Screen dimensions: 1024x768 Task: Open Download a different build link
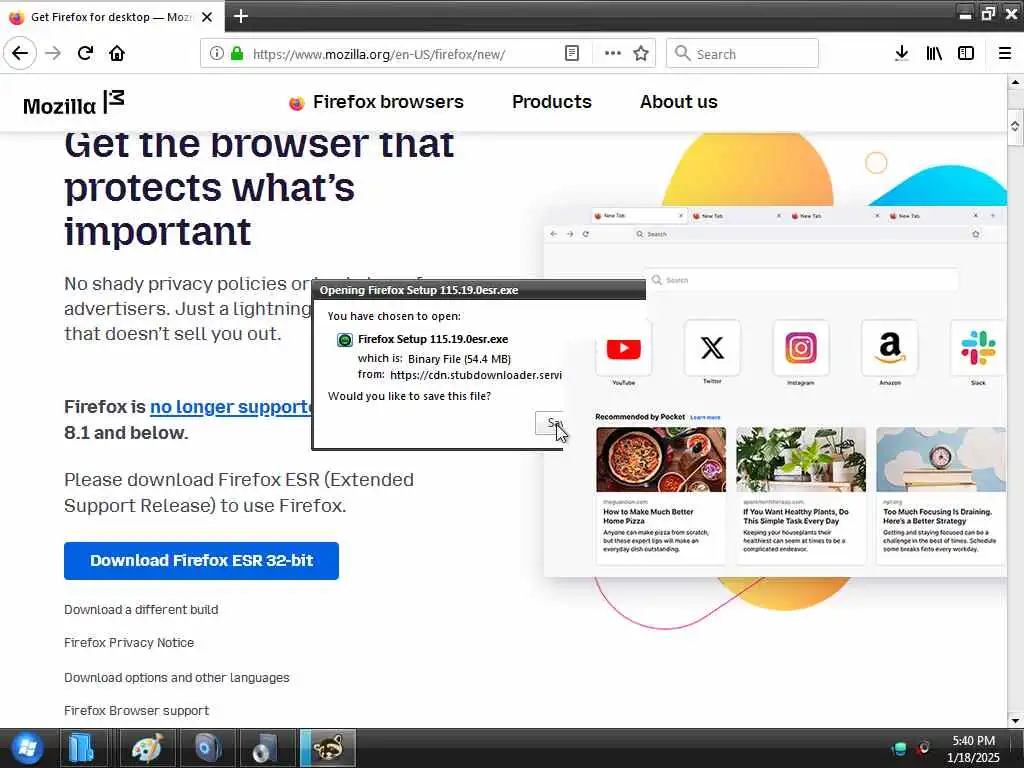[x=141, y=609]
